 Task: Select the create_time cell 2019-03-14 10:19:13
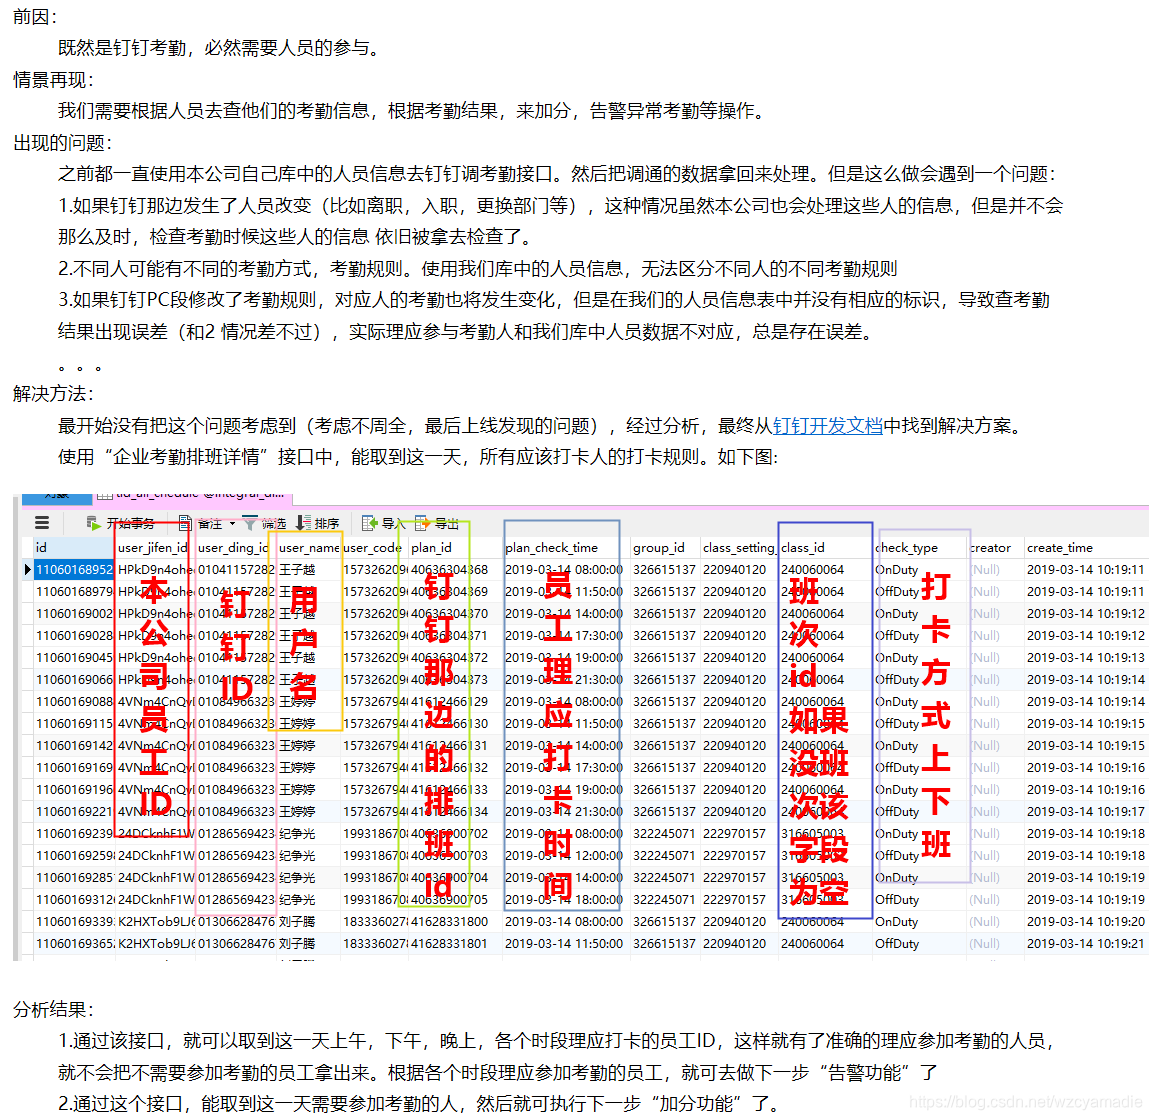[x=1087, y=658]
